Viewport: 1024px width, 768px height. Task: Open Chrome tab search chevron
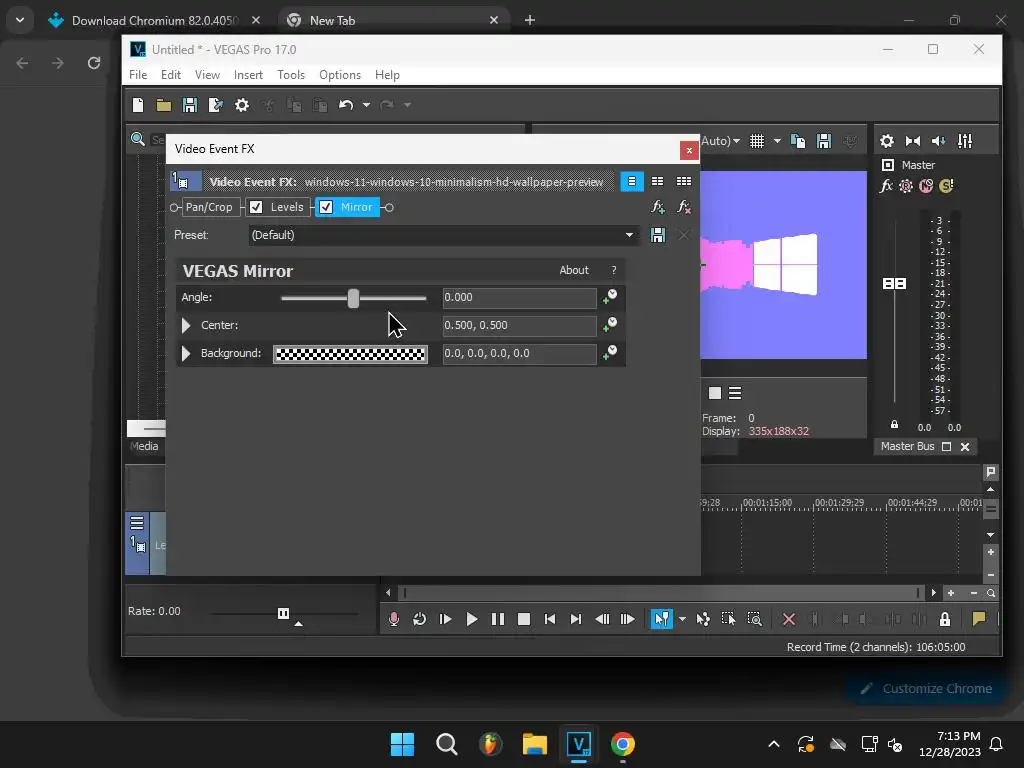pos(20,20)
